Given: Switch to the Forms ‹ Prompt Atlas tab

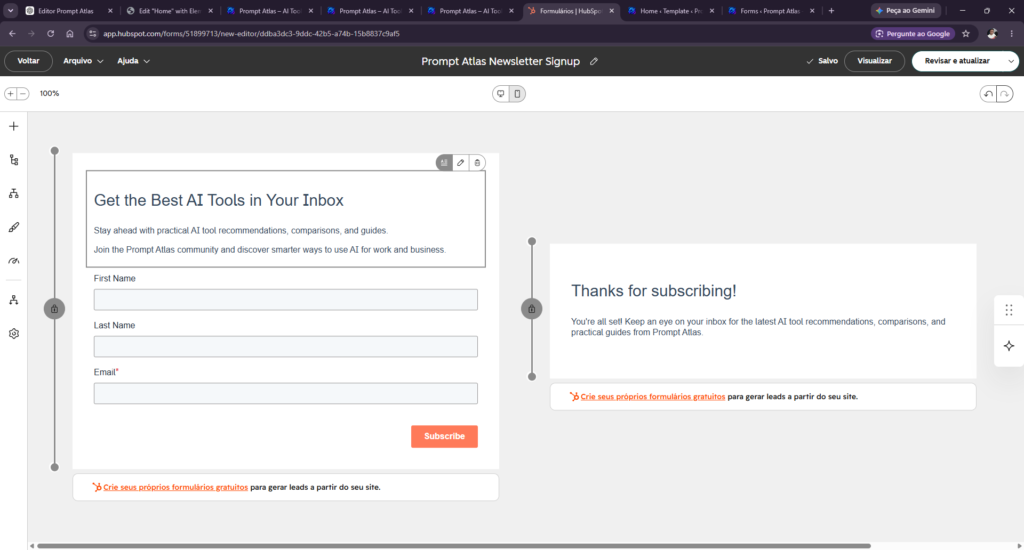Looking at the screenshot, I should point(769,10).
